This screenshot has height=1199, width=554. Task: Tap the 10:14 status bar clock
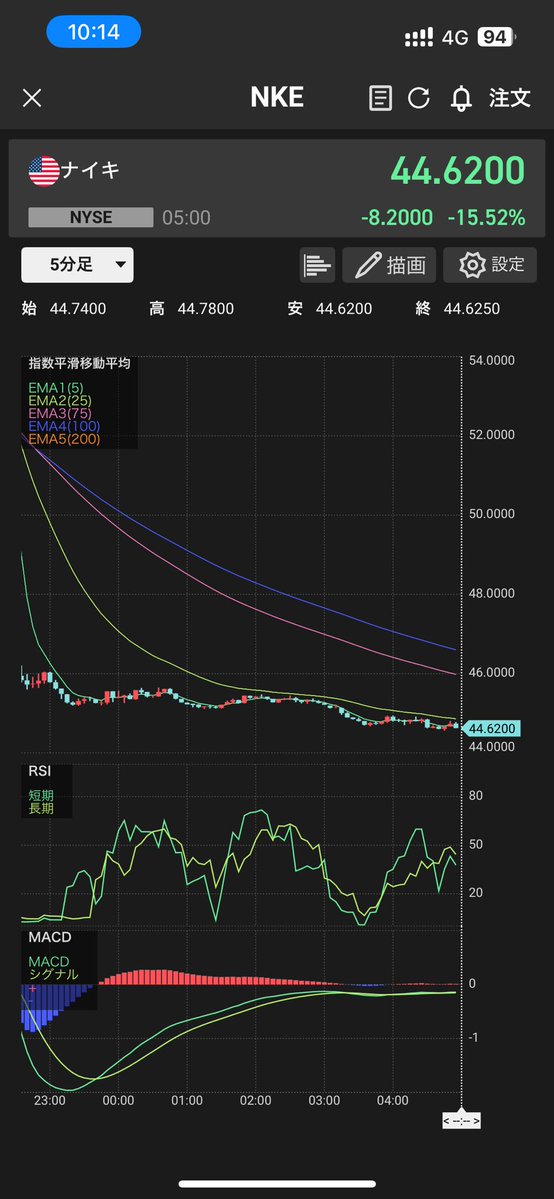point(93,32)
